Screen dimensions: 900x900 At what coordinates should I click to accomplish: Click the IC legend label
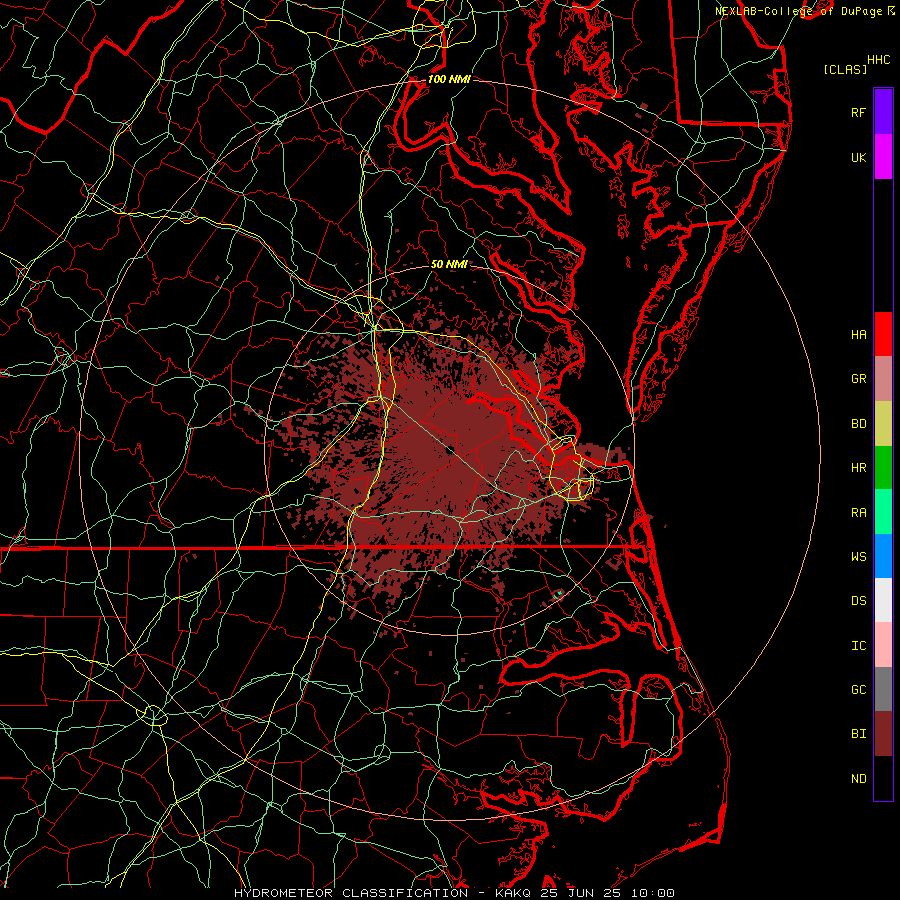[x=858, y=646]
